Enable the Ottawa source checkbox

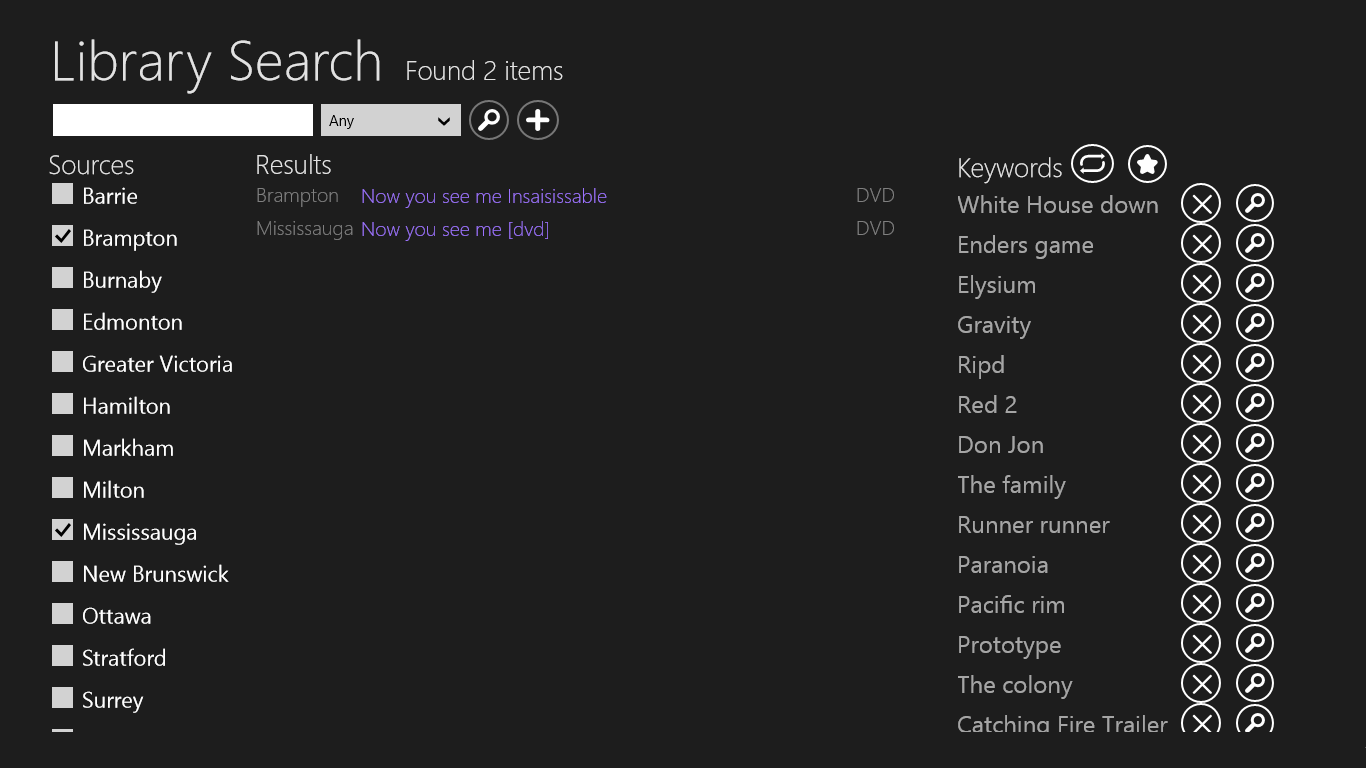click(x=63, y=614)
